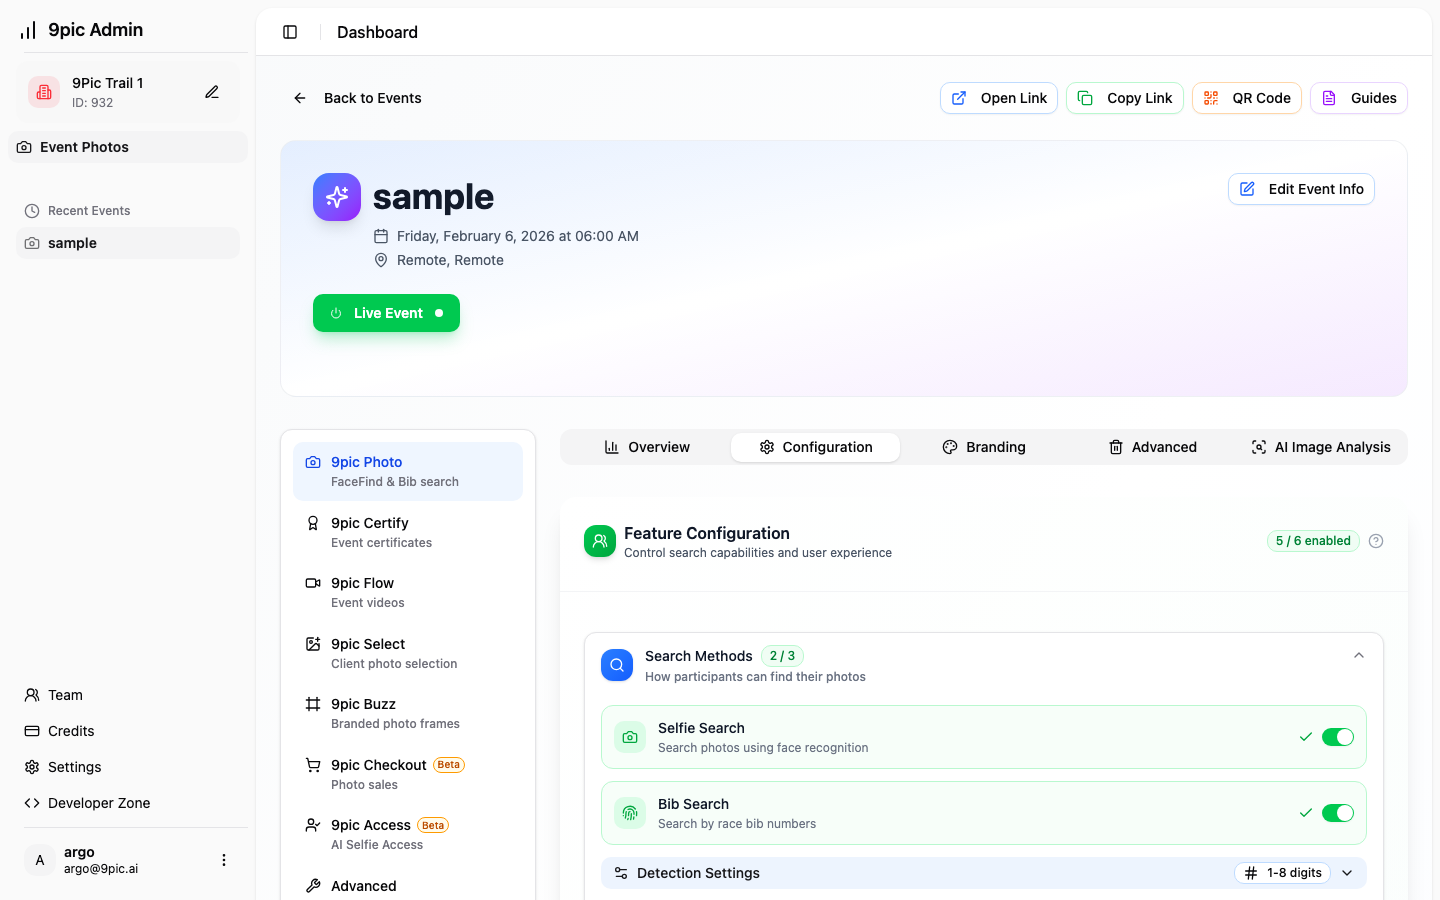Open the AI Image Analysis tab
This screenshot has width=1440, height=900.
(x=1320, y=447)
